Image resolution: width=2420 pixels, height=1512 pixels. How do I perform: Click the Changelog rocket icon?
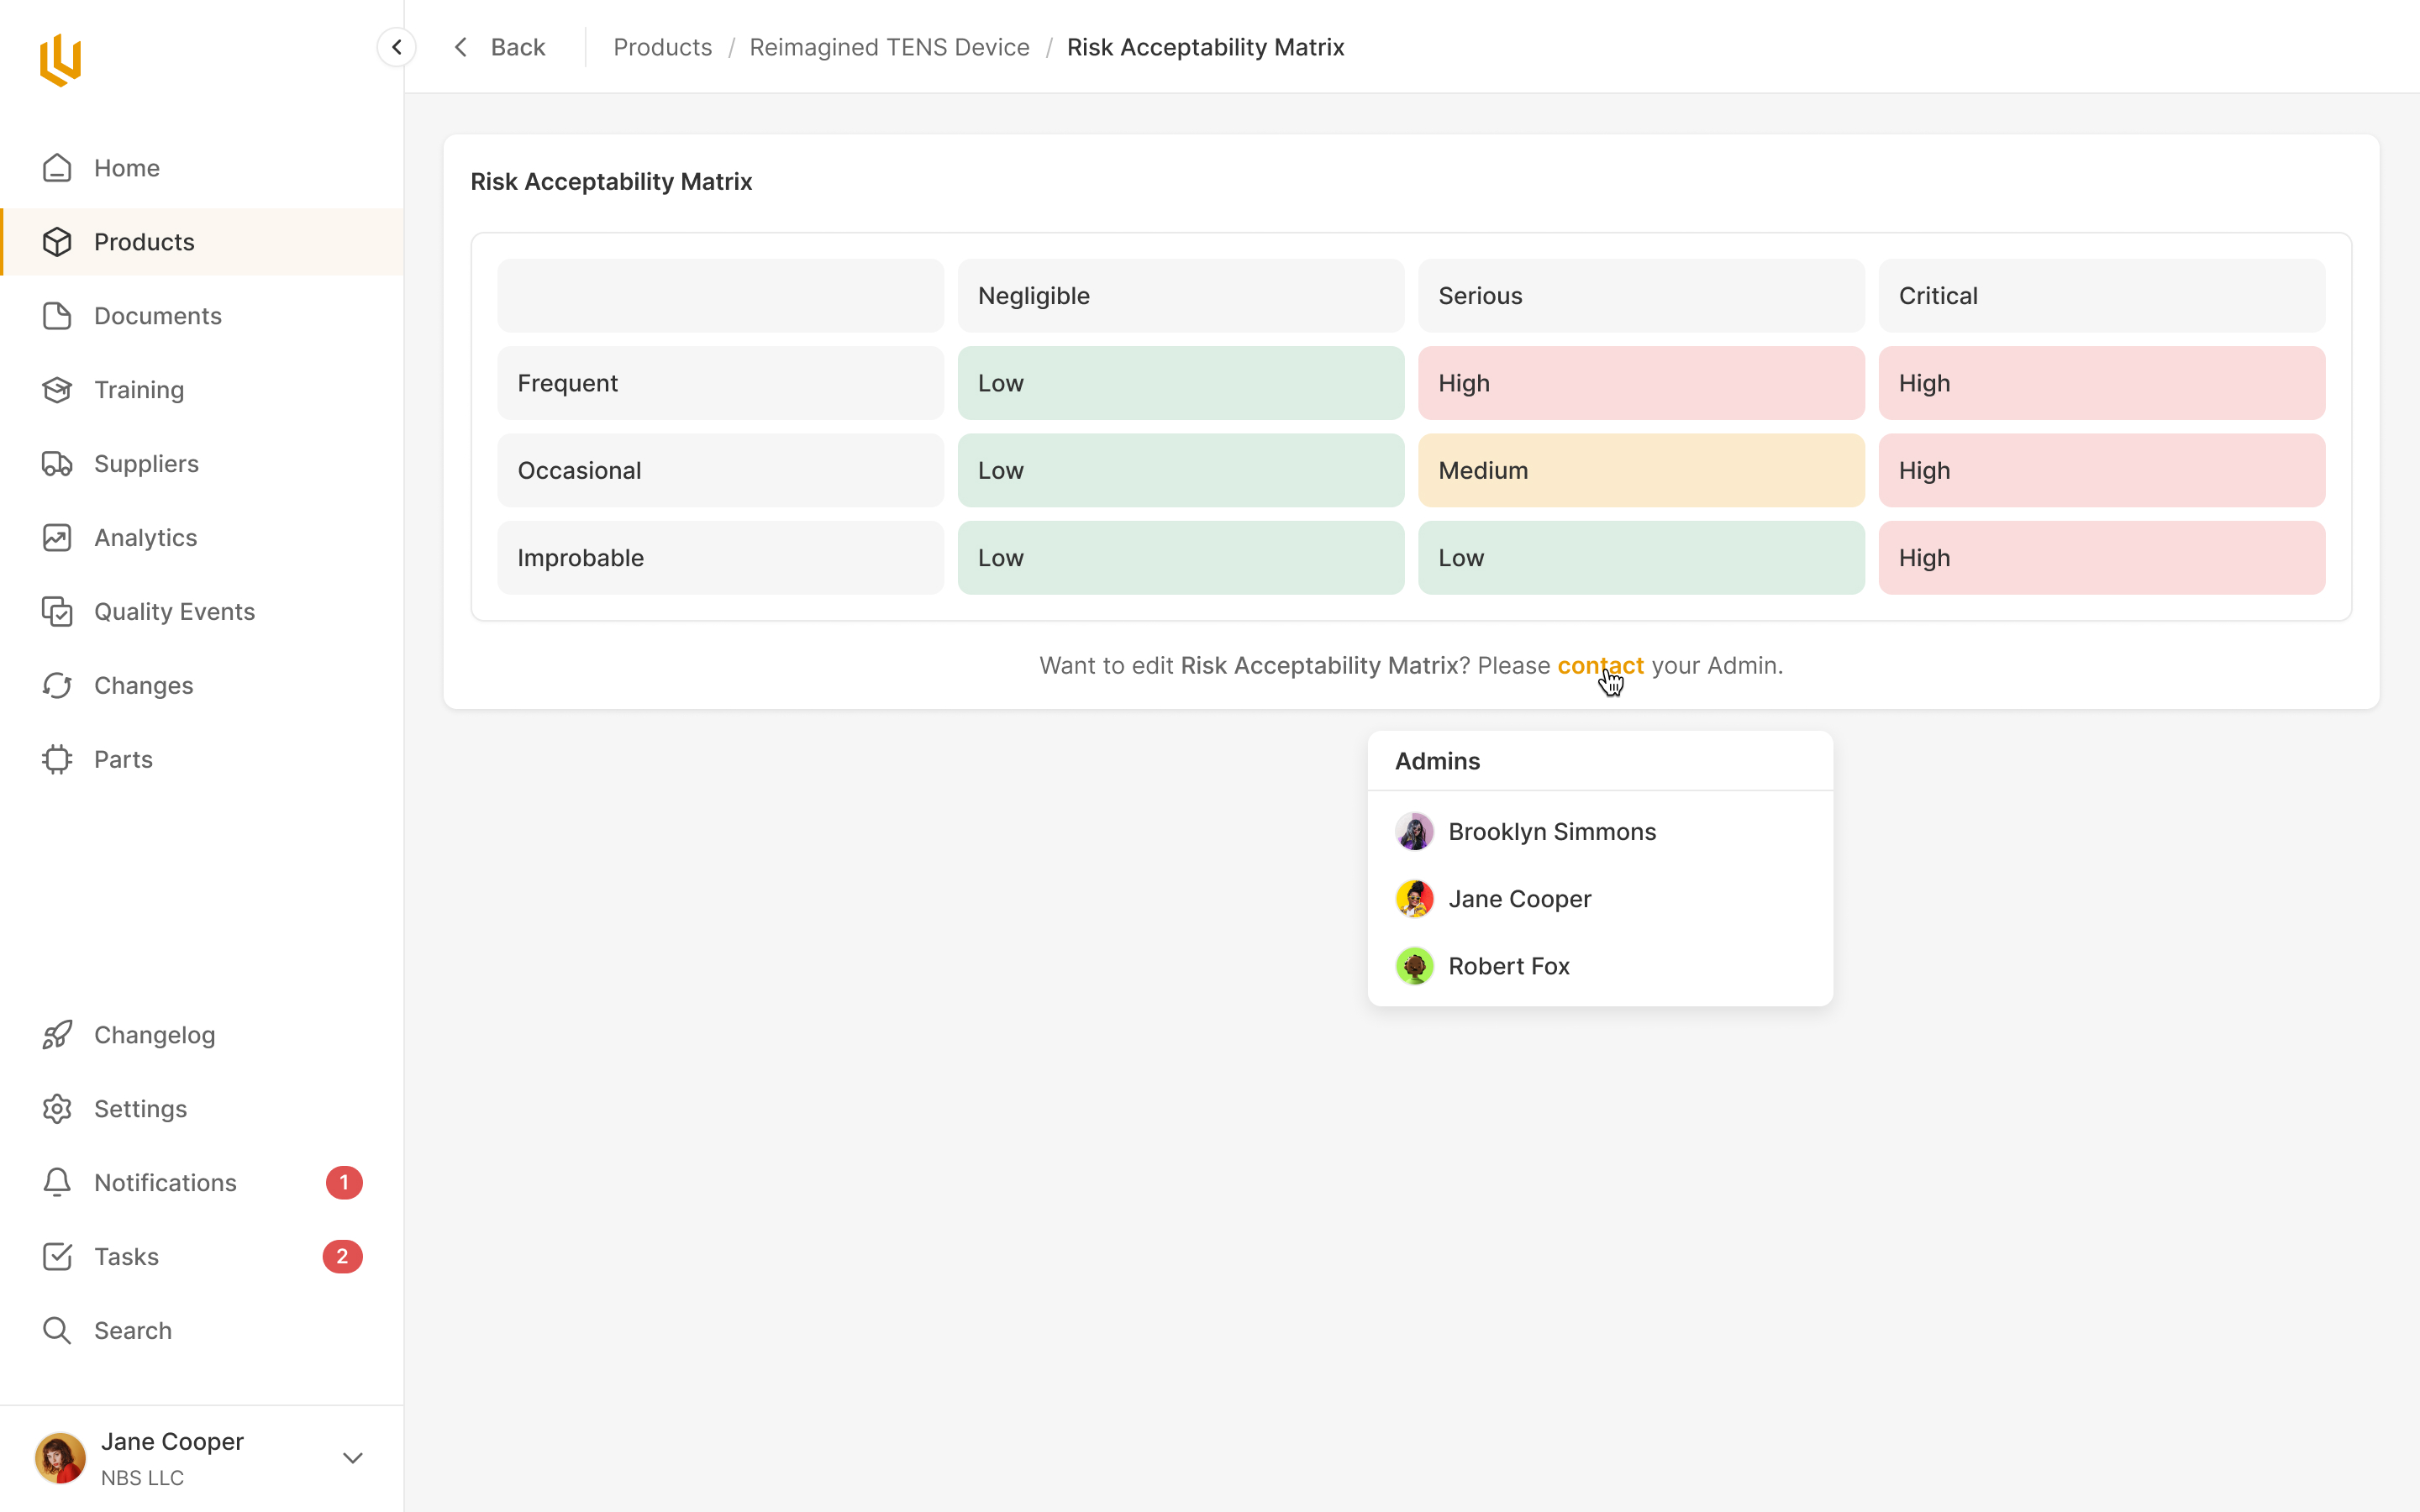pos(57,1035)
